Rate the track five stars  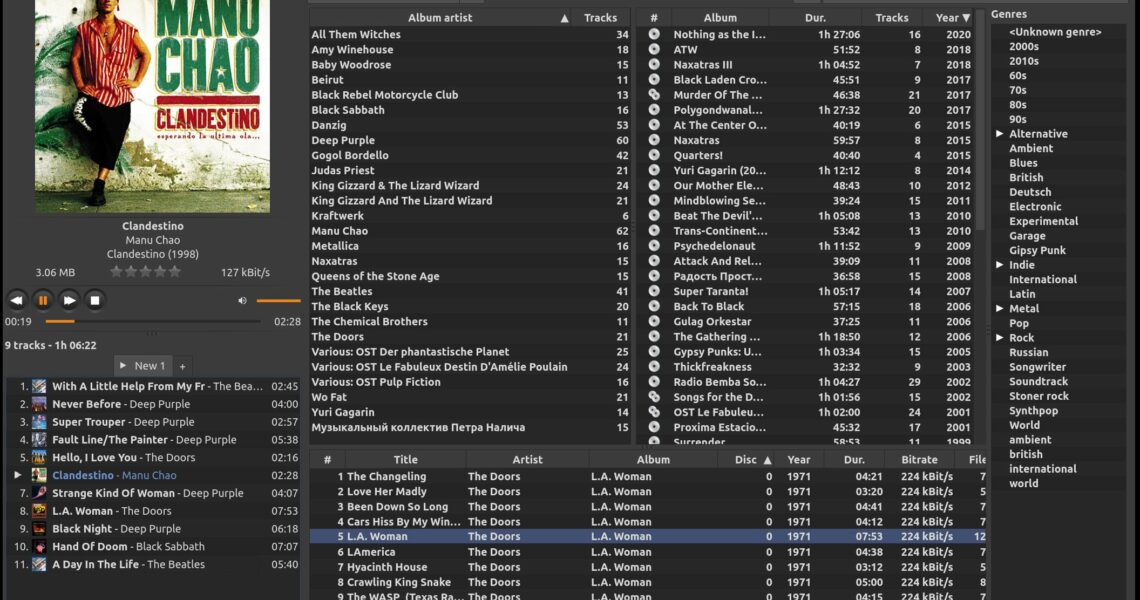[175, 271]
